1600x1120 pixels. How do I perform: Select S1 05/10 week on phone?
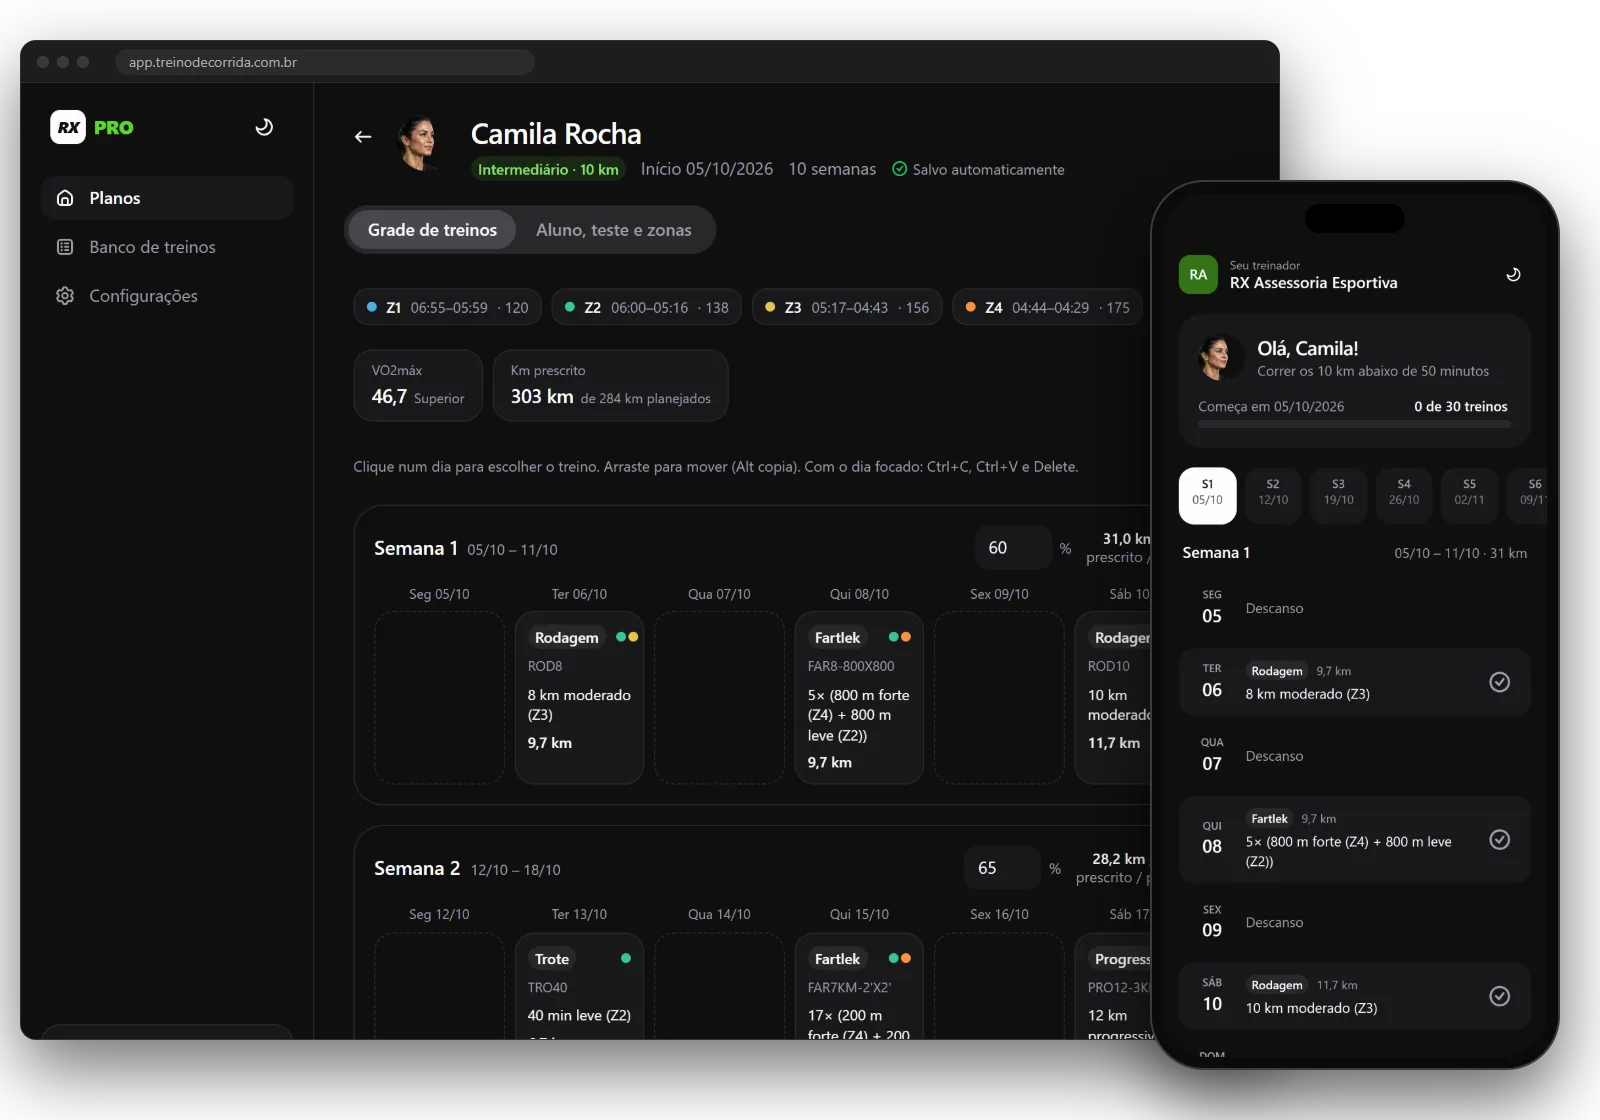[x=1207, y=495]
